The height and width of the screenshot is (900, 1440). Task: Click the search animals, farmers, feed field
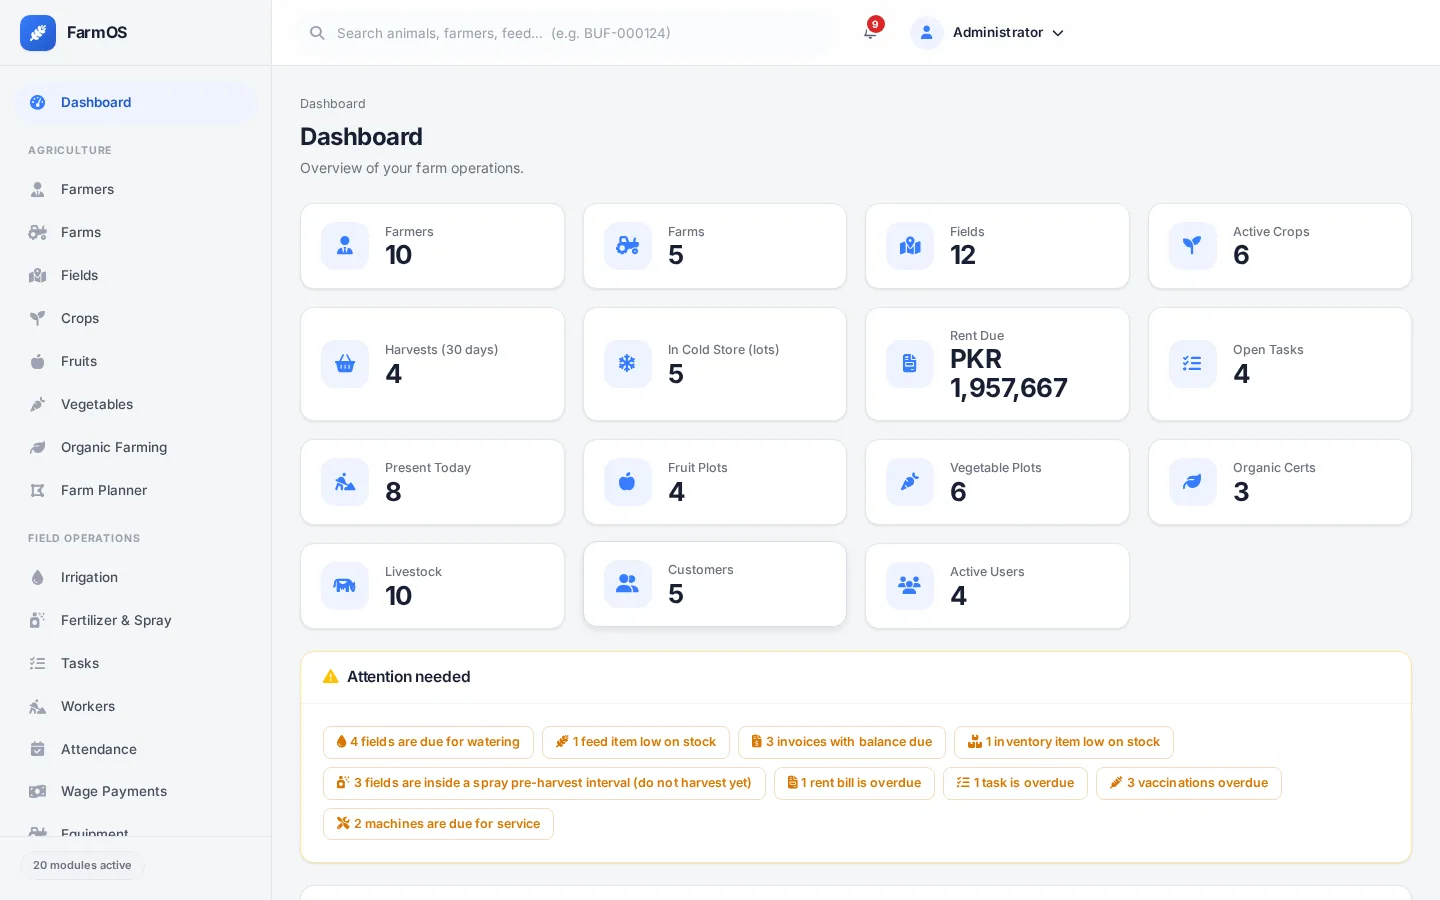coord(566,33)
